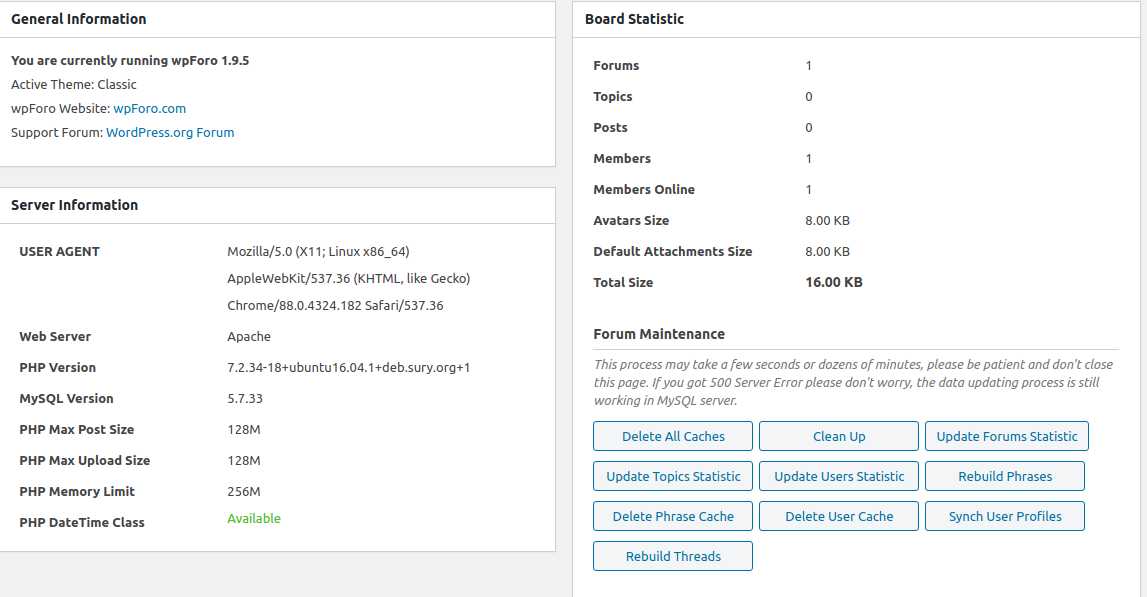Screen dimensions: 1147x597
Task: Click the PHP Memory Limit label
Action: tap(77, 492)
